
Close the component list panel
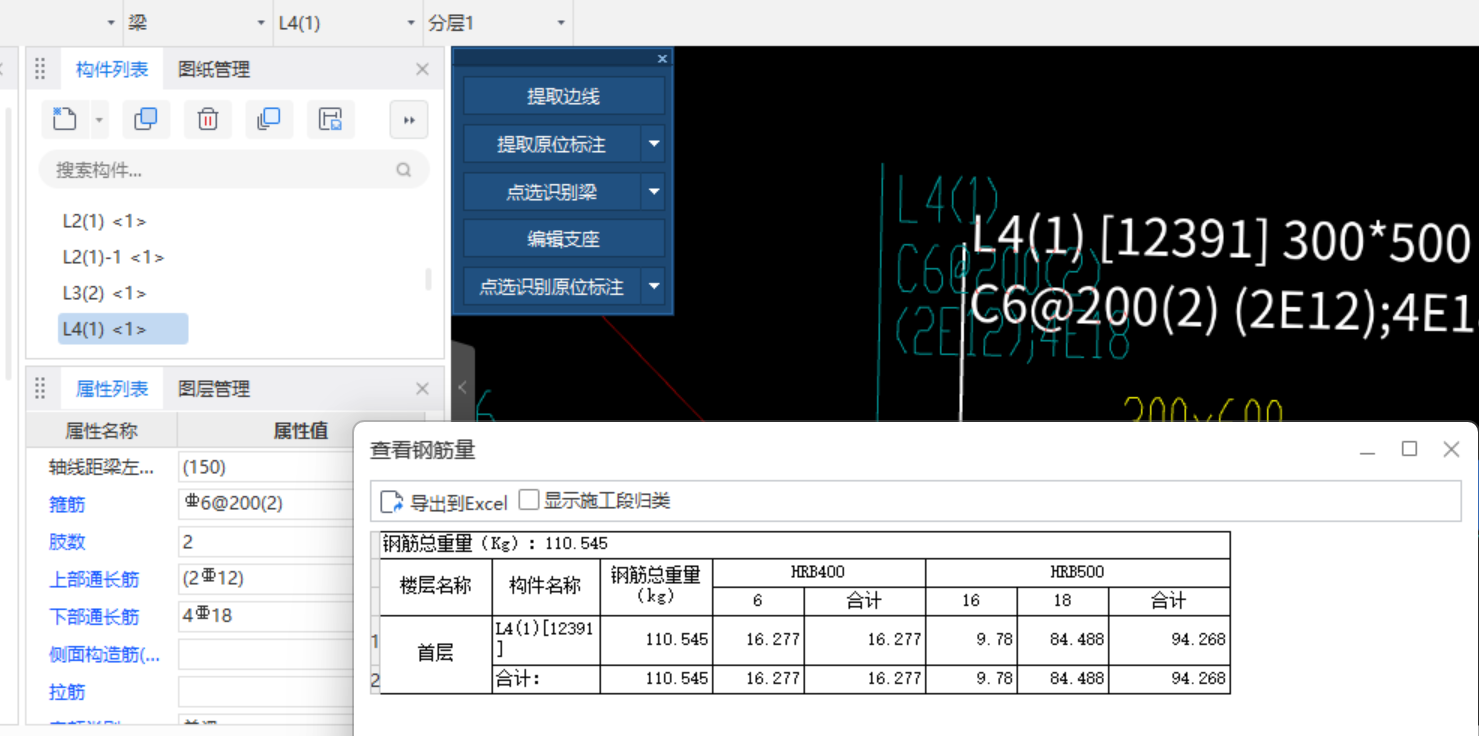[x=422, y=69]
